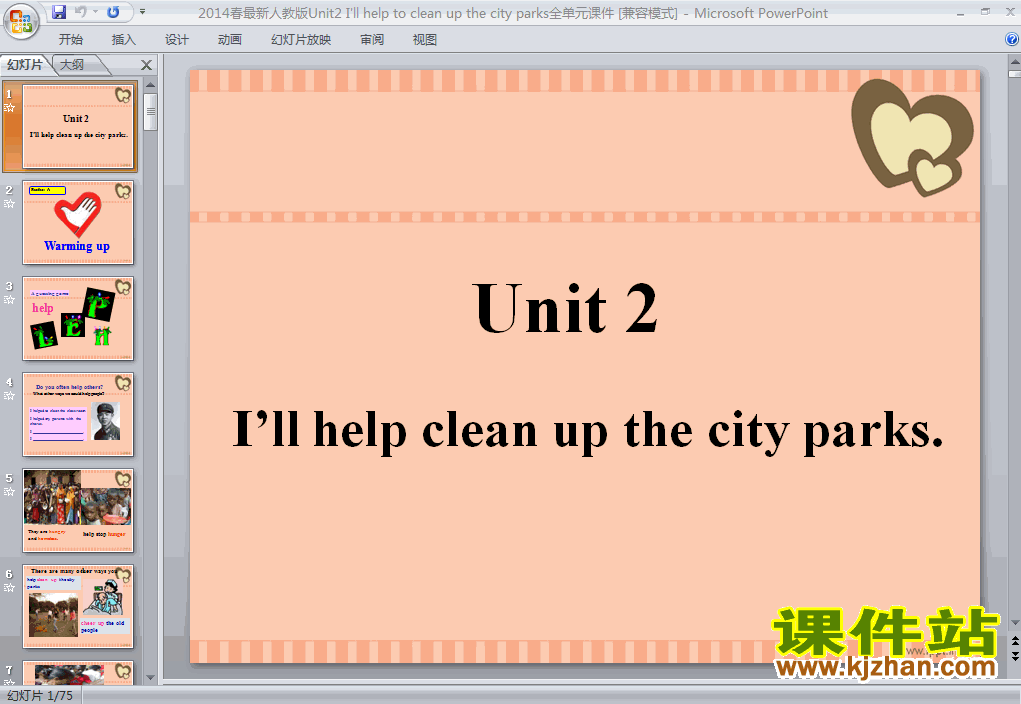Click the thumbnail pane scrollbar handle

(150, 111)
